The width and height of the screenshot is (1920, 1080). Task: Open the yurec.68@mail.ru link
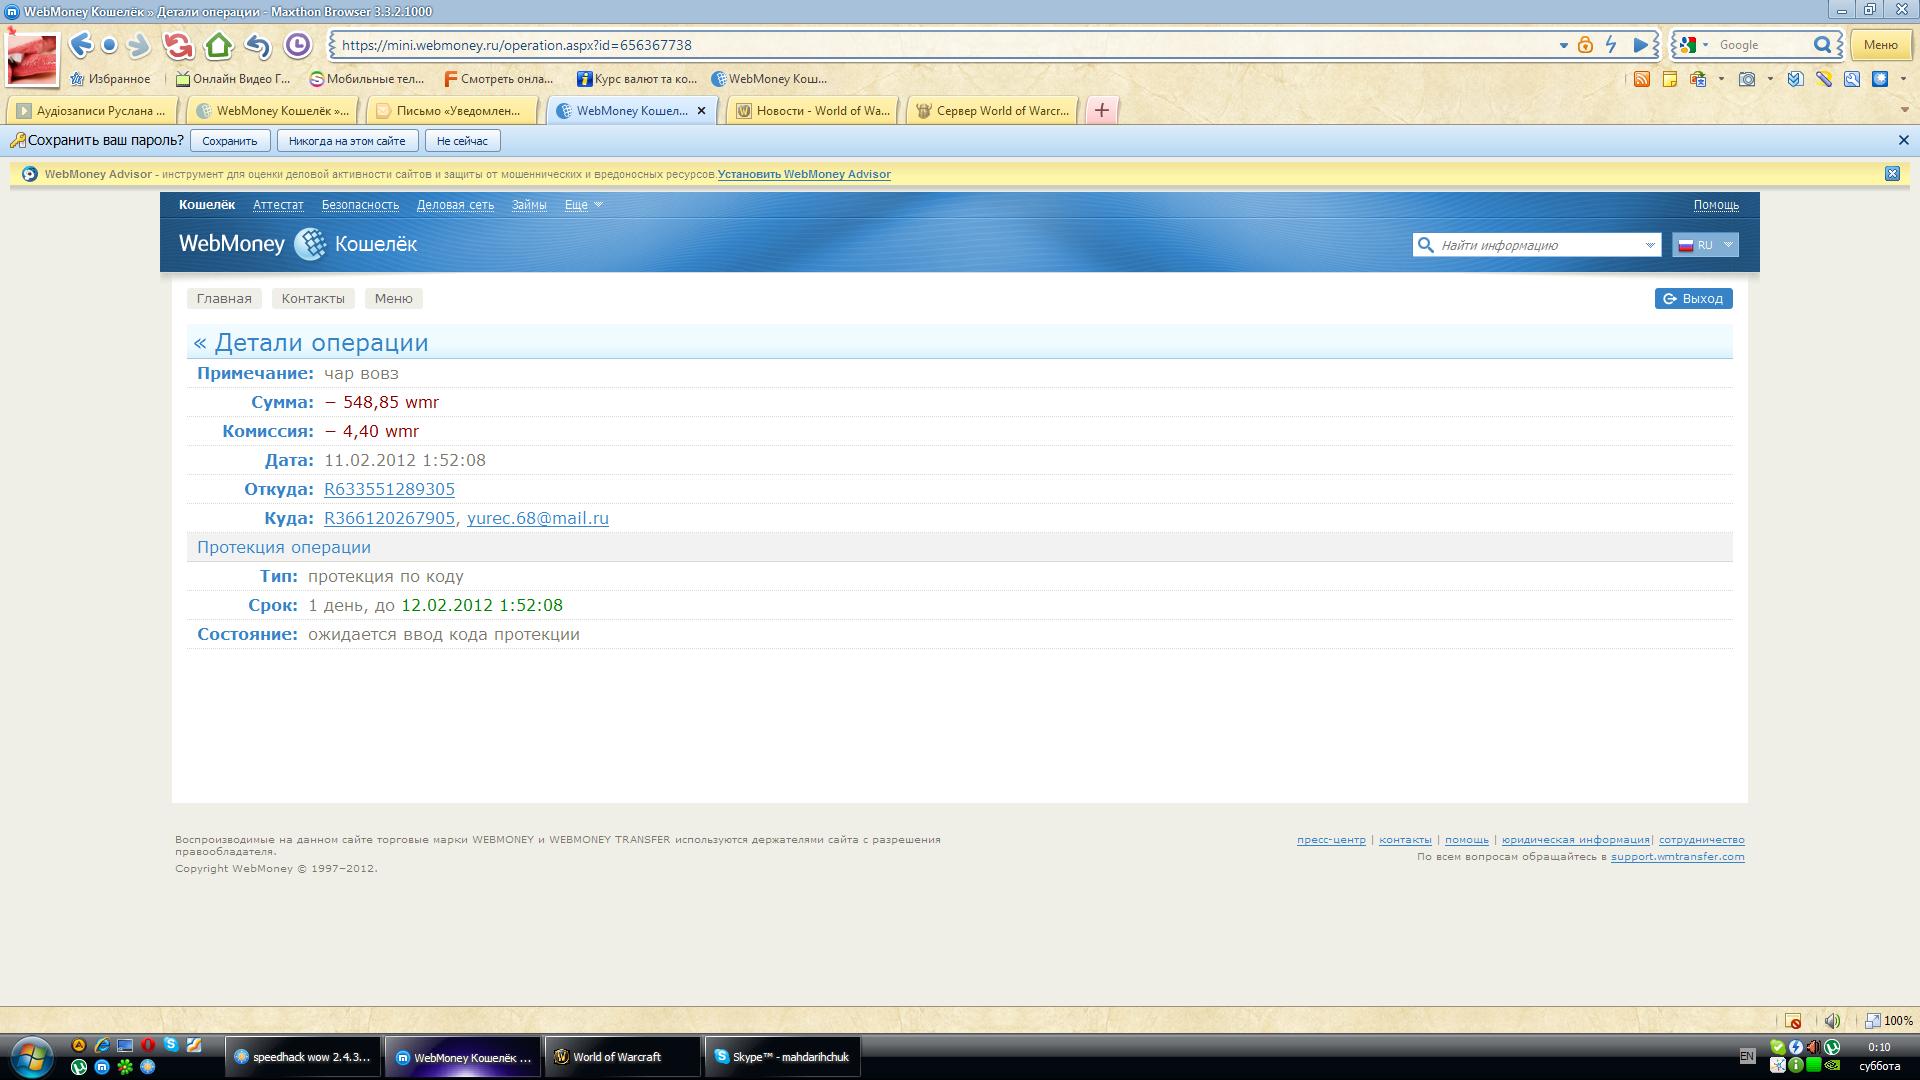tap(538, 518)
